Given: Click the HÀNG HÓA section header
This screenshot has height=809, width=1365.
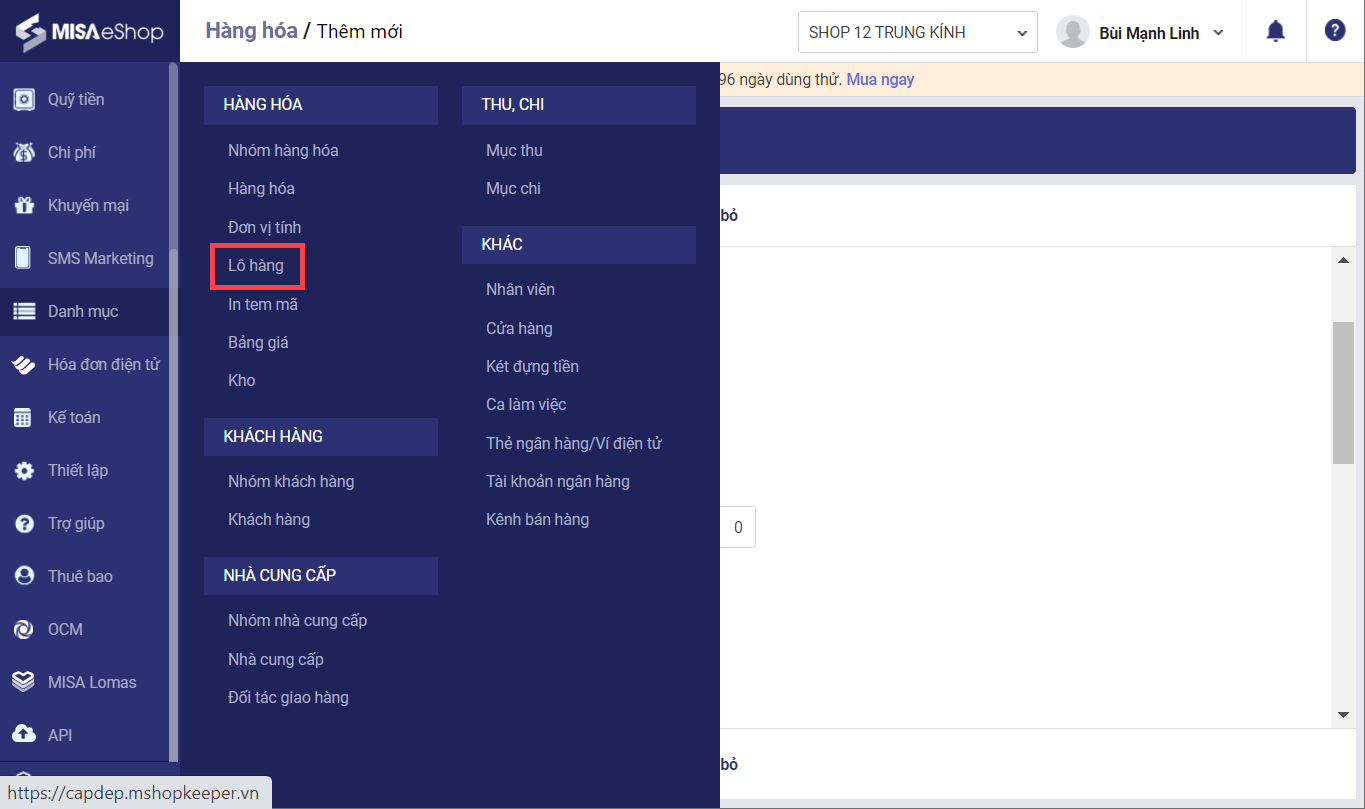Looking at the screenshot, I should (321, 105).
